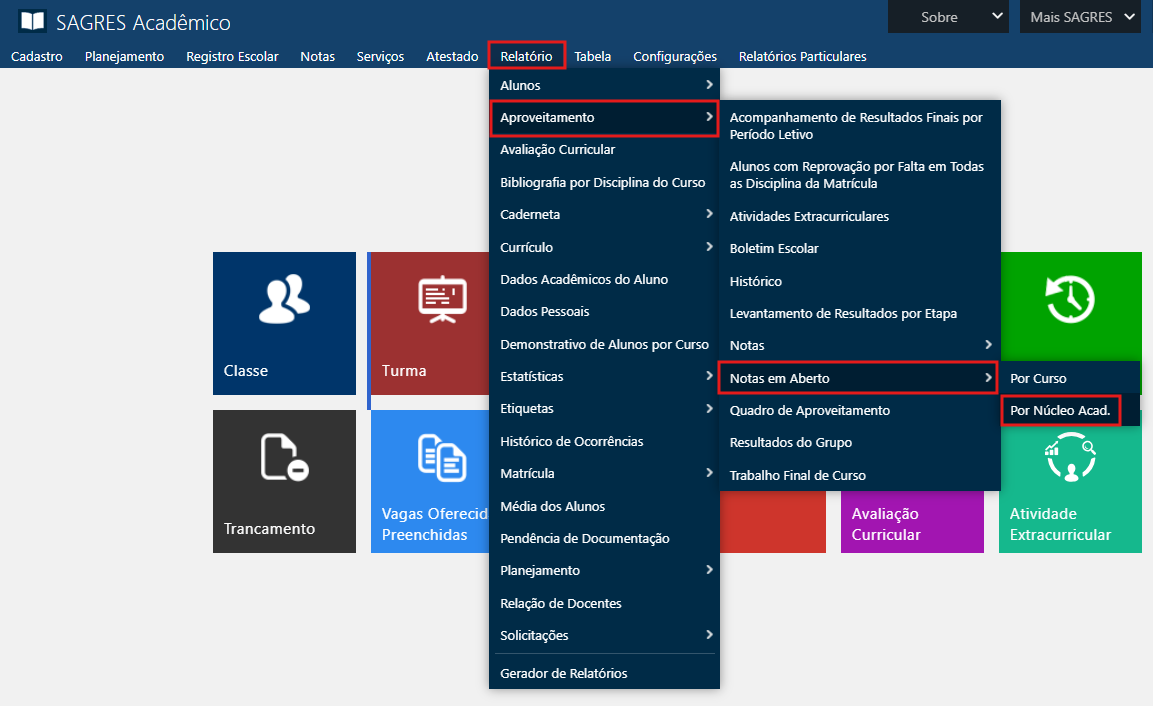Select Boletim Escolar report

(x=774, y=248)
